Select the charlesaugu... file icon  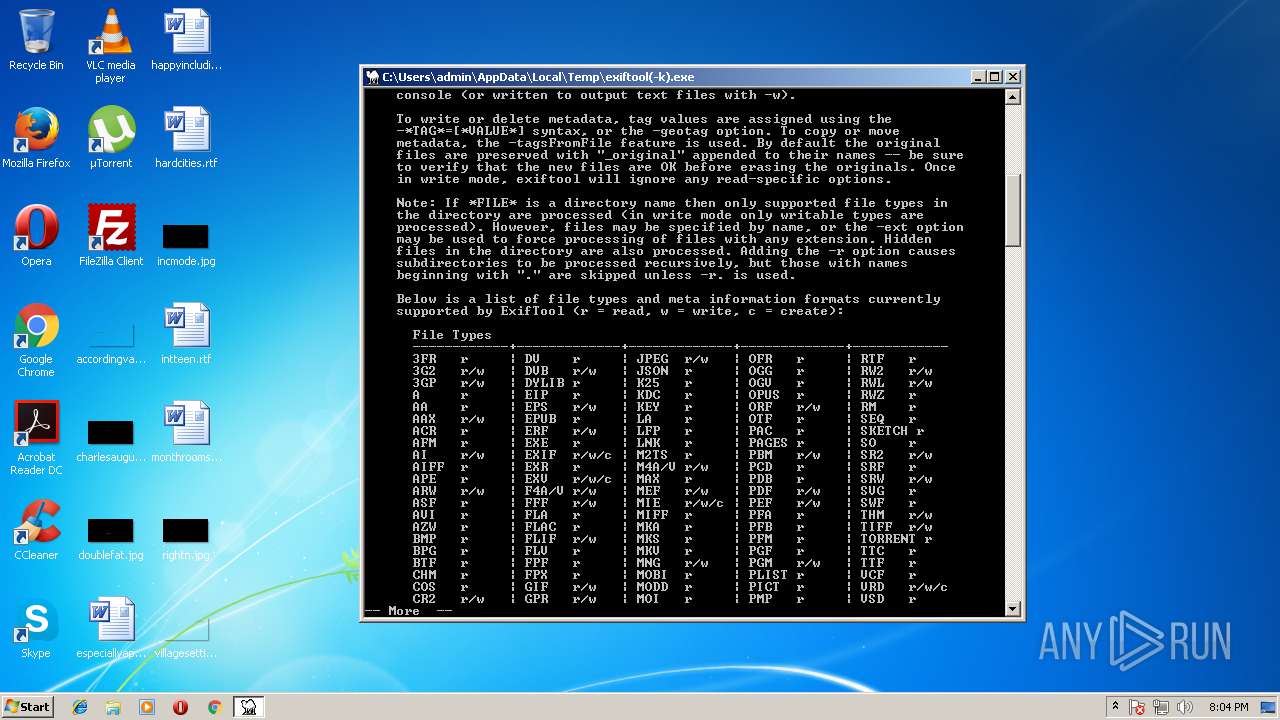(110, 441)
